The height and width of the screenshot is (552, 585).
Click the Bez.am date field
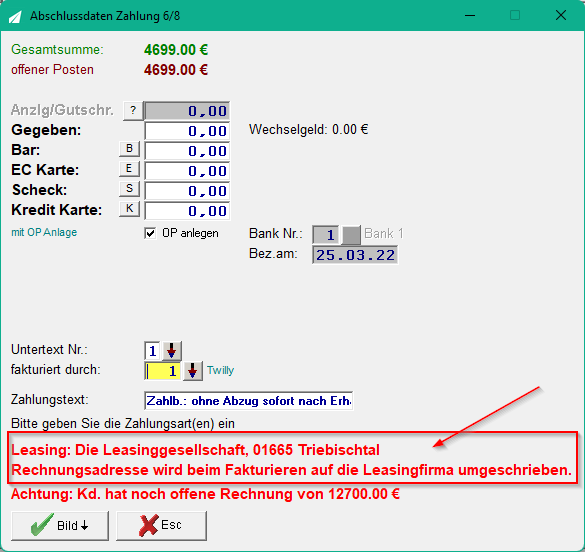(355, 255)
